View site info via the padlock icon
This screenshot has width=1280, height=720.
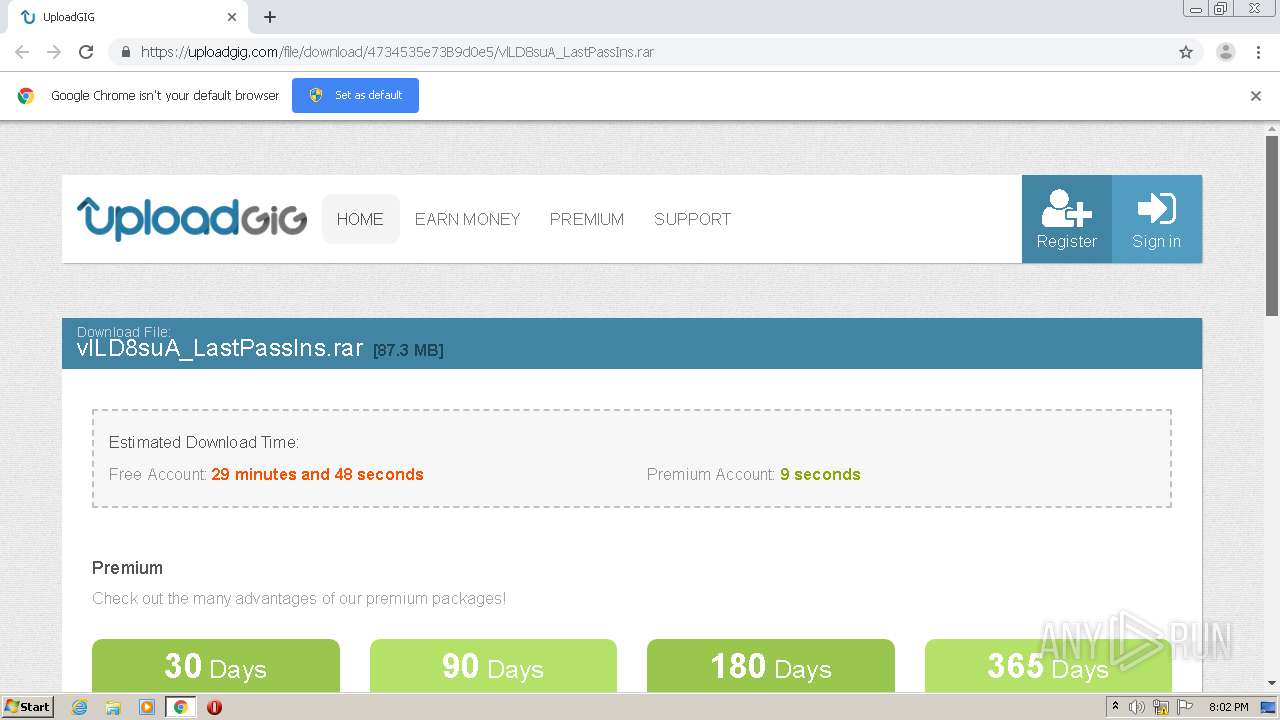(x=125, y=52)
